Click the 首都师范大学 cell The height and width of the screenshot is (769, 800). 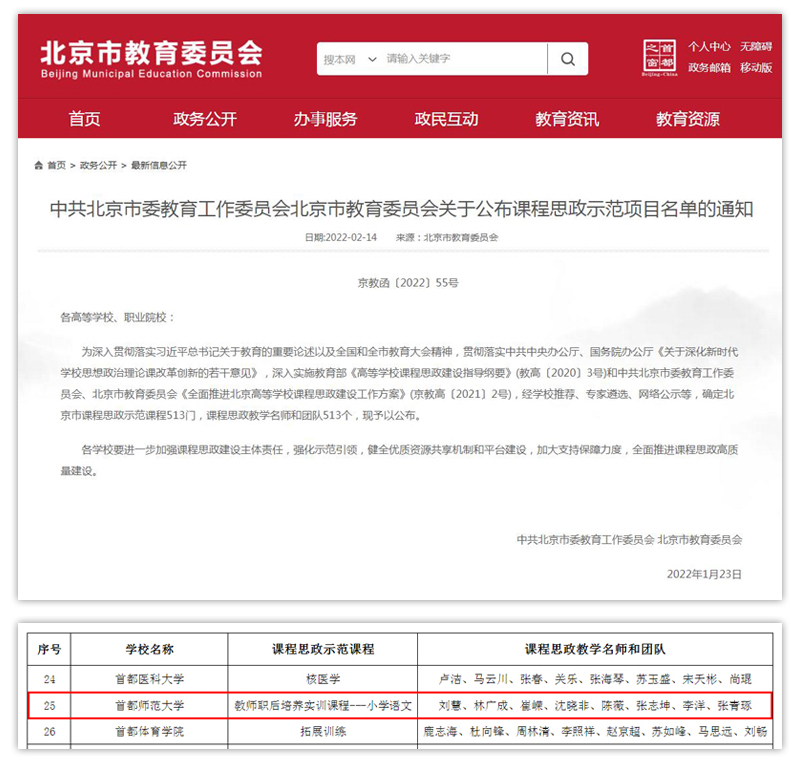pos(149,706)
